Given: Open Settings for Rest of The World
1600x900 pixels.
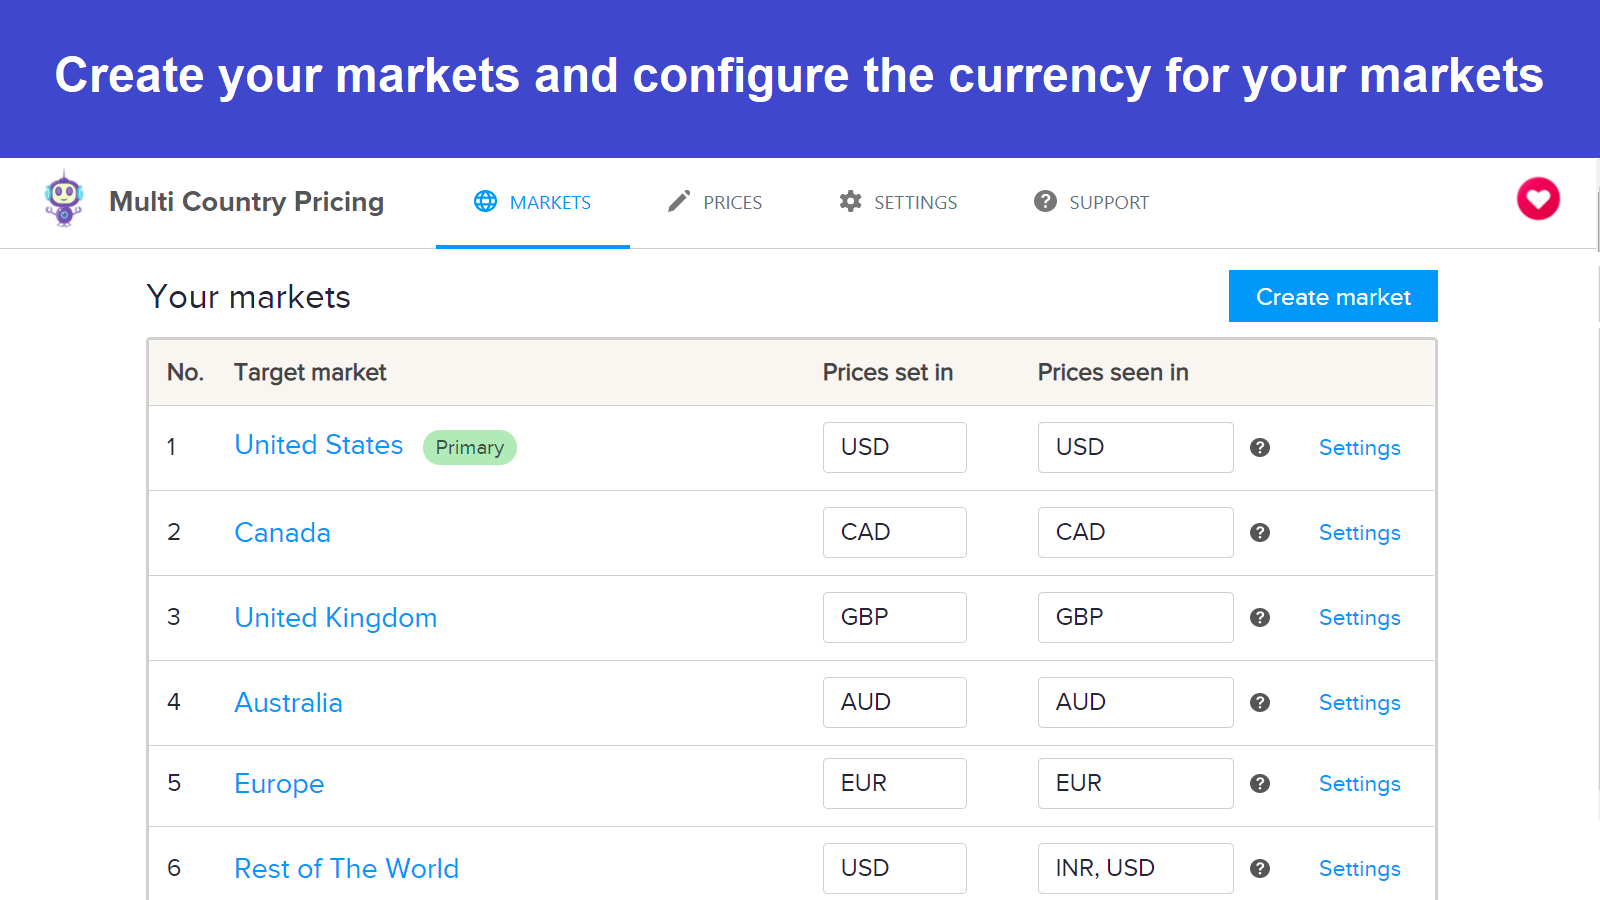Looking at the screenshot, I should coord(1359,869).
